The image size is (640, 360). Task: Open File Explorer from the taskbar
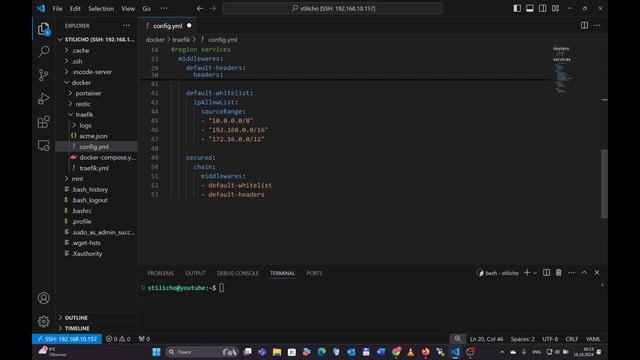tap(277, 352)
